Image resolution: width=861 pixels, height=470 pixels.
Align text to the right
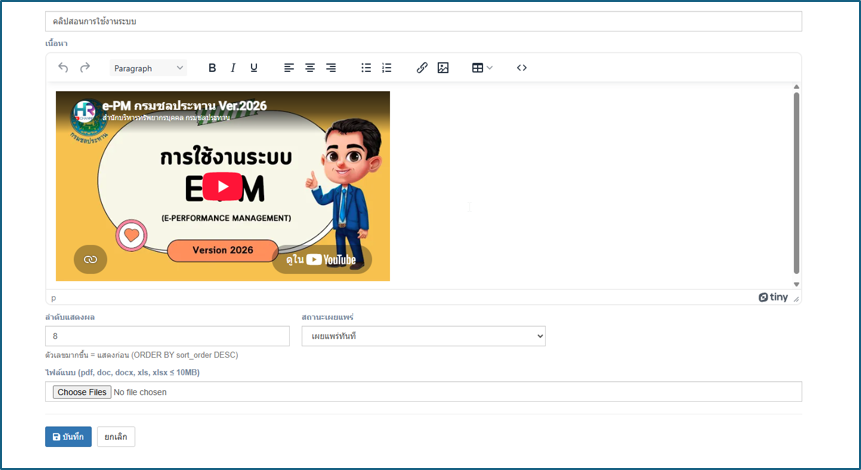(331, 68)
